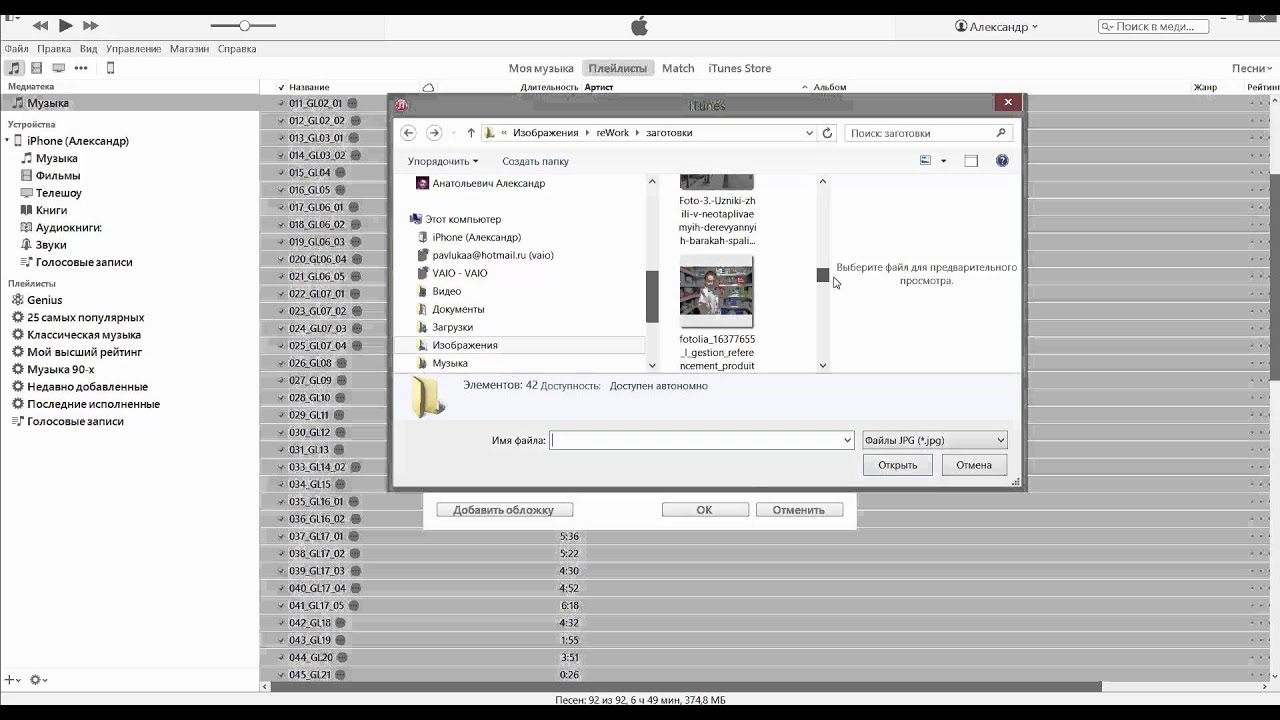Open the Файлы JPG file type combo
This screenshot has width=1280, height=720.
click(934, 440)
